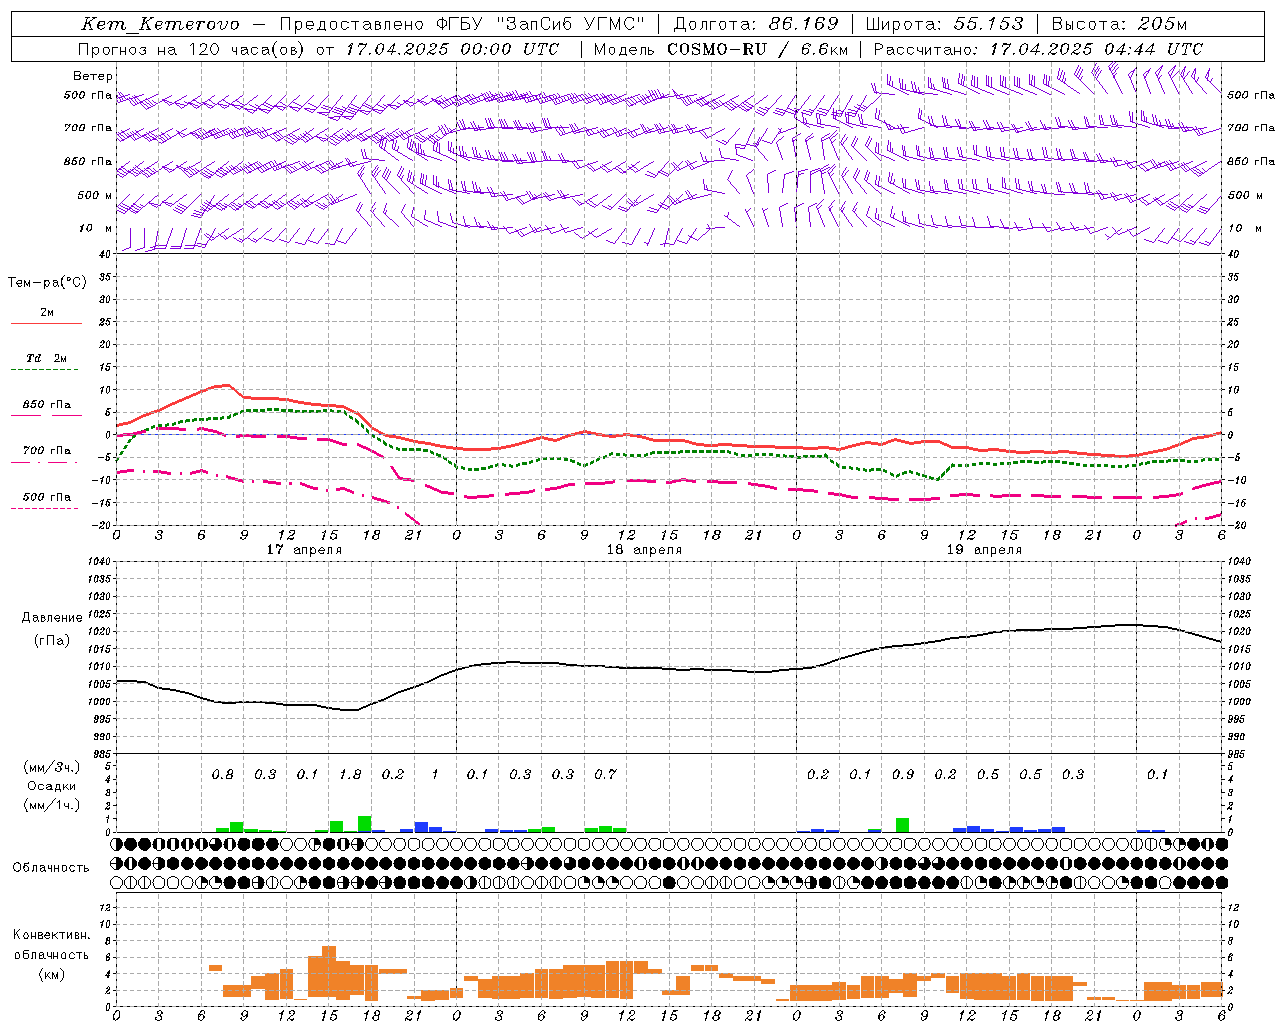
Task: Select the "(мм/1ч.)" unit label
Action: 52,805
